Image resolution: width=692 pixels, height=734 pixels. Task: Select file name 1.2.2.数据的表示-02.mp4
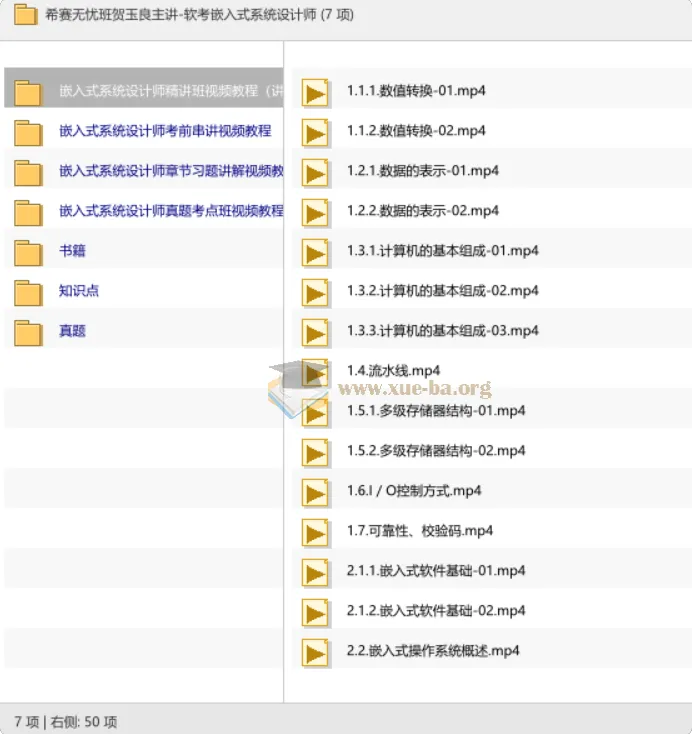tap(422, 211)
